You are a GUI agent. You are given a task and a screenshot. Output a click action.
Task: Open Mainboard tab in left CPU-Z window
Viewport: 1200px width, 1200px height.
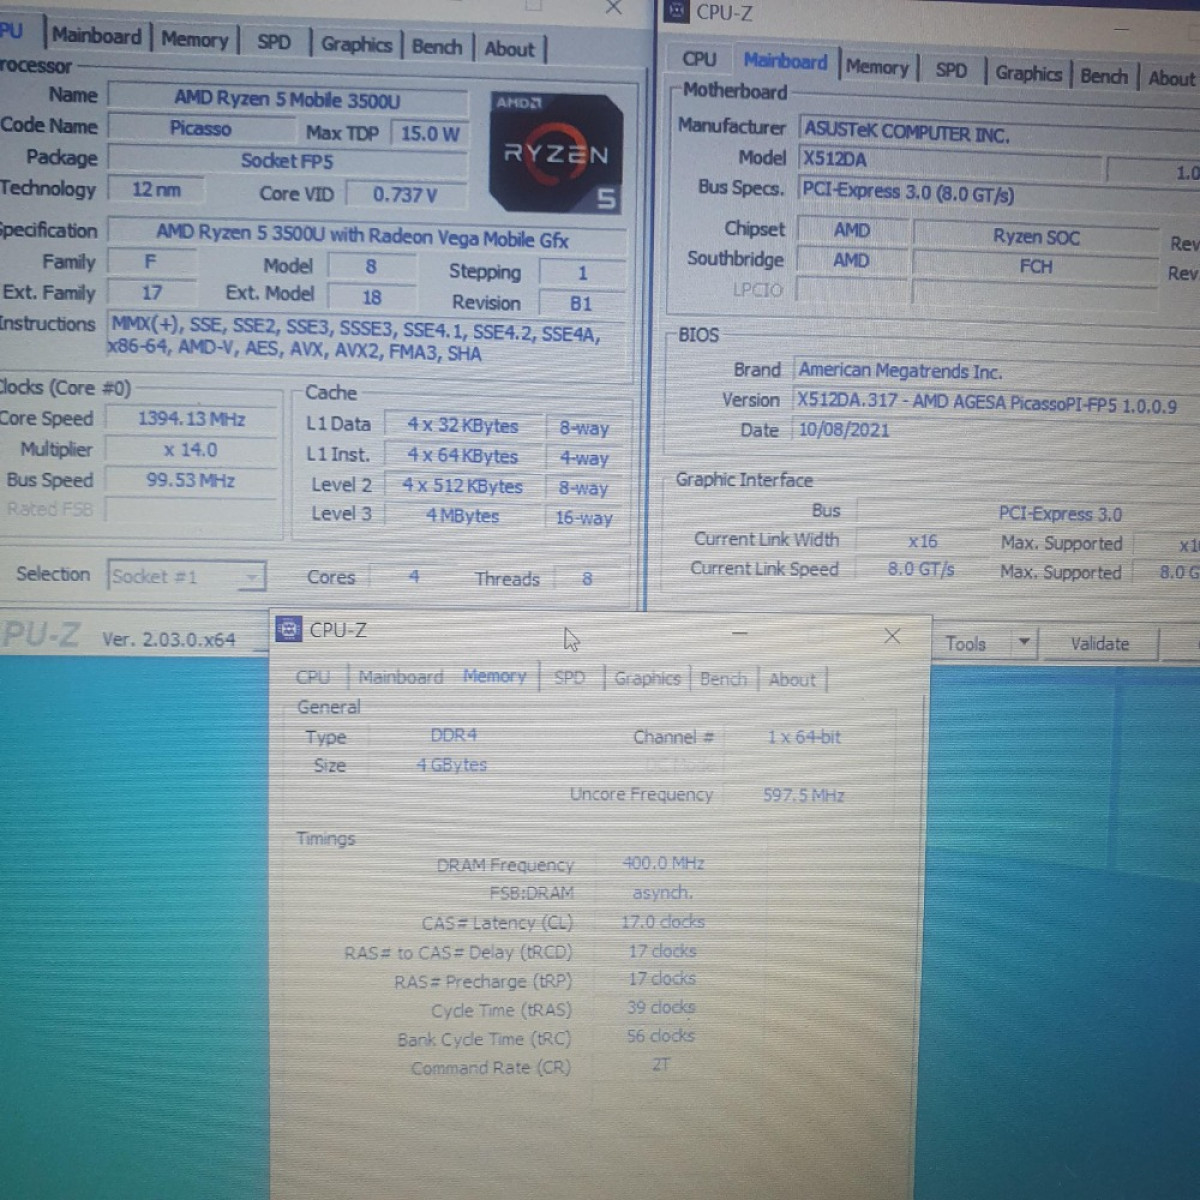(x=97, y=36)
